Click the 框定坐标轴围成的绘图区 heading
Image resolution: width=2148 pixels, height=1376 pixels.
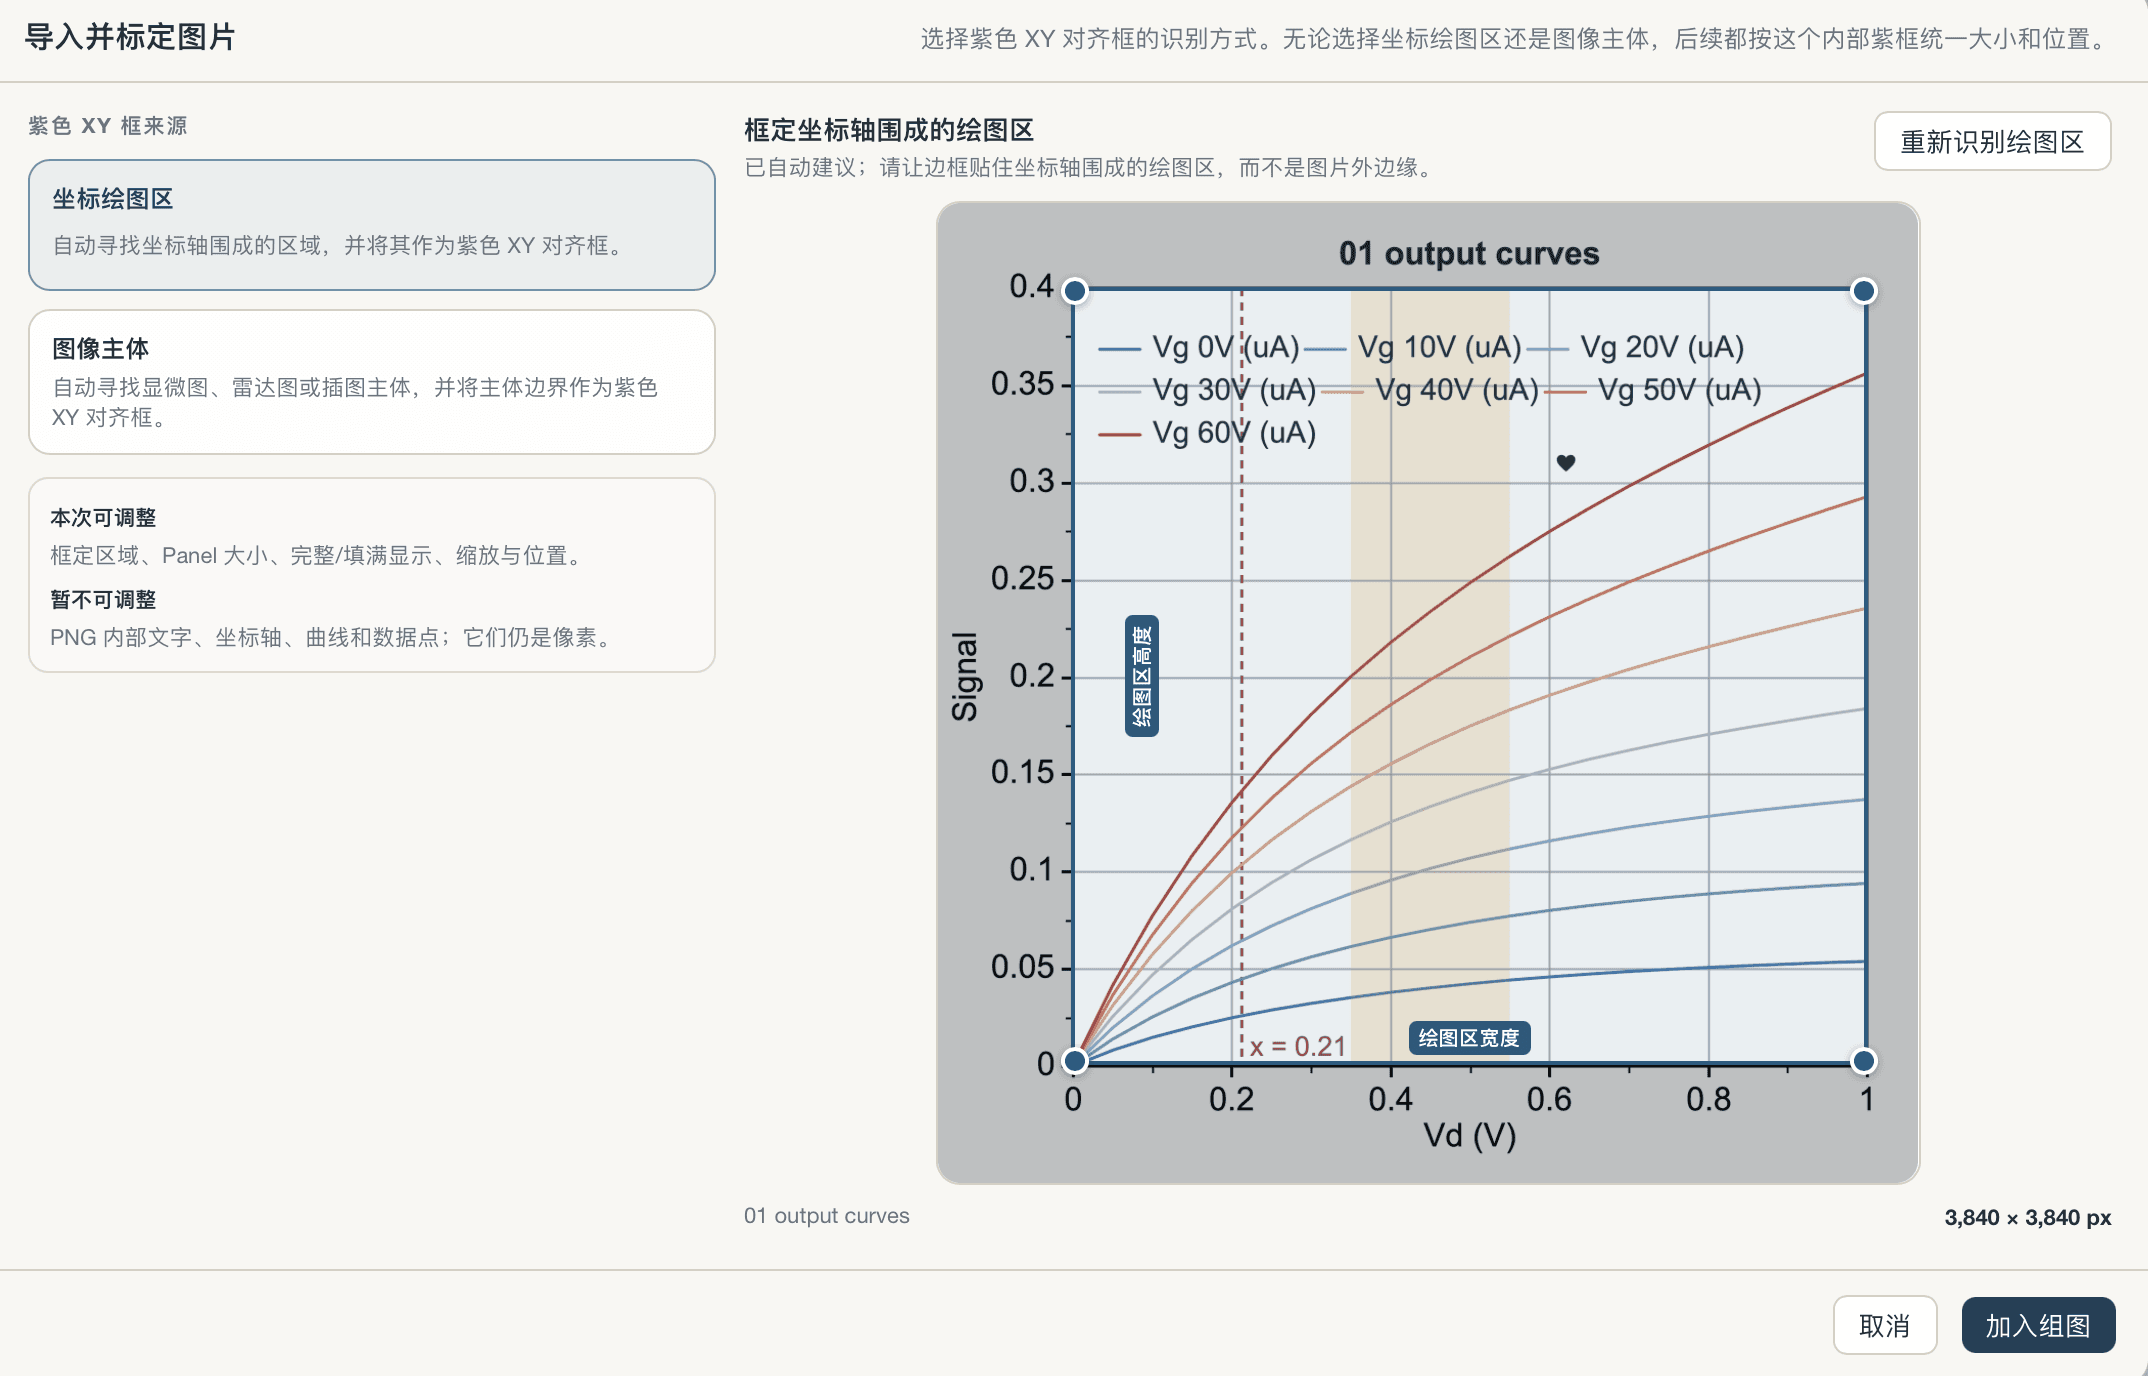pyautogui.click(x=889, y=130)
